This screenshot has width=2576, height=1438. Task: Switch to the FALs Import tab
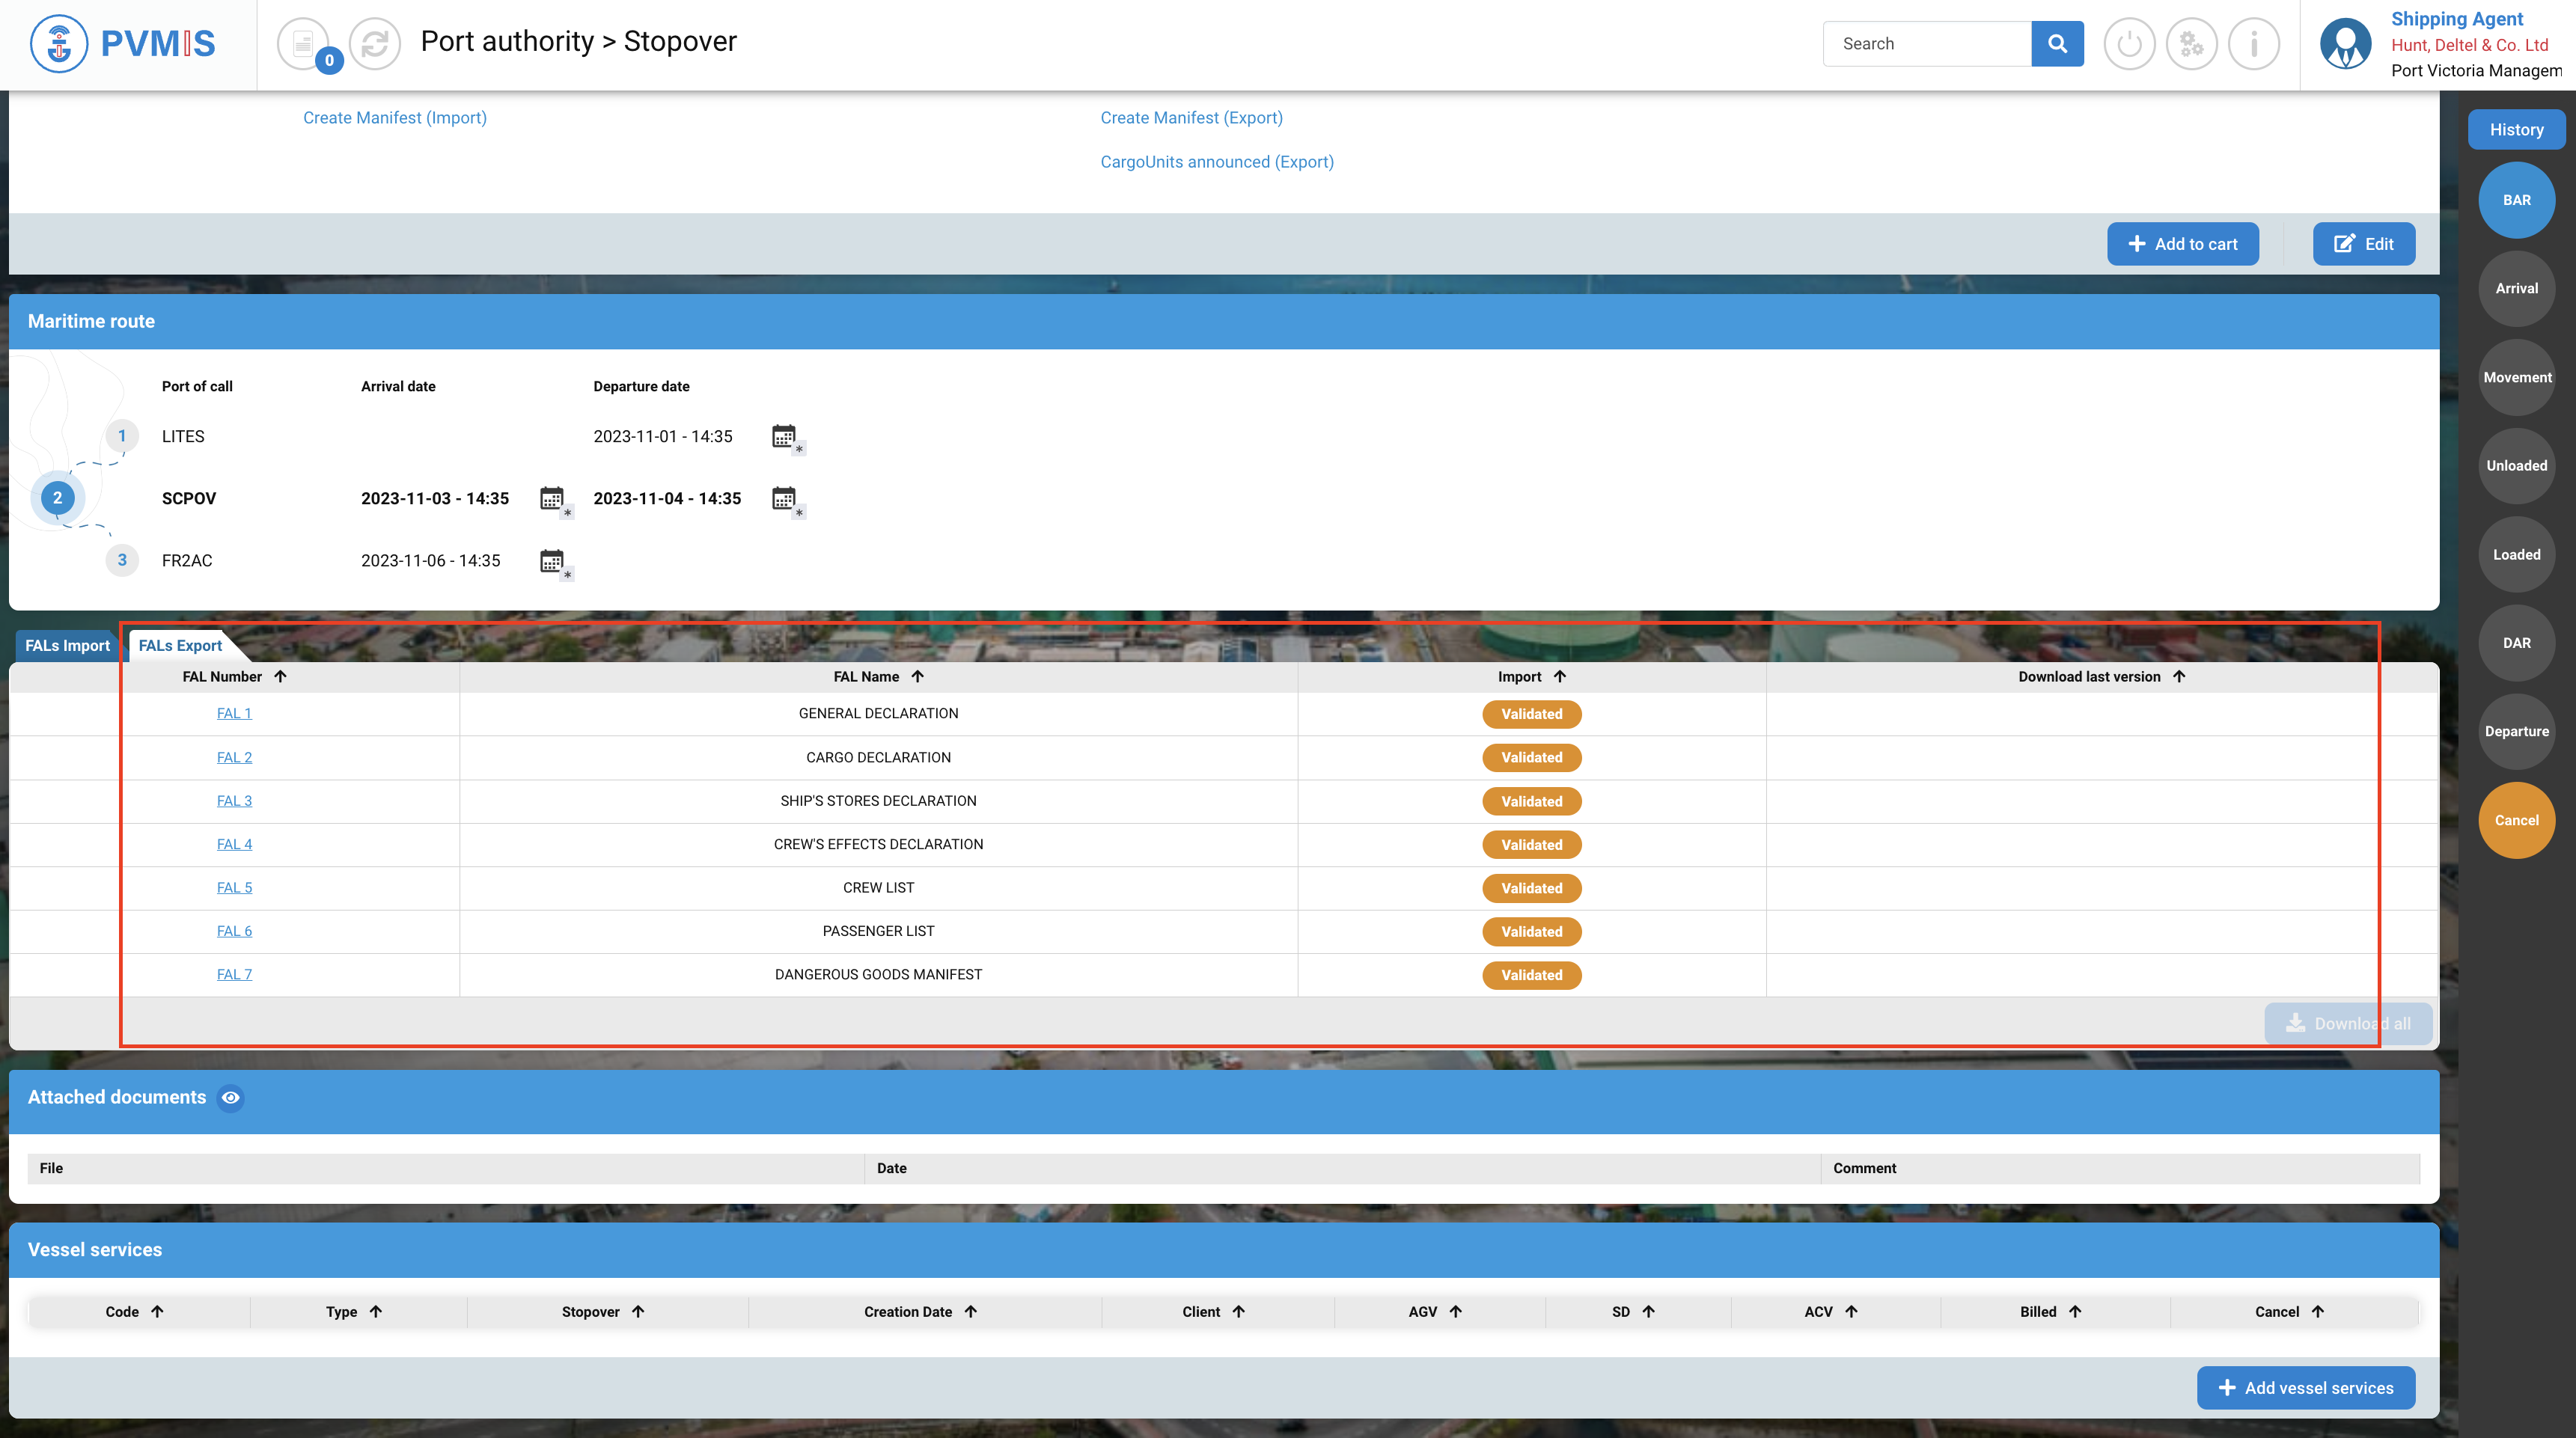click(67, 646)
